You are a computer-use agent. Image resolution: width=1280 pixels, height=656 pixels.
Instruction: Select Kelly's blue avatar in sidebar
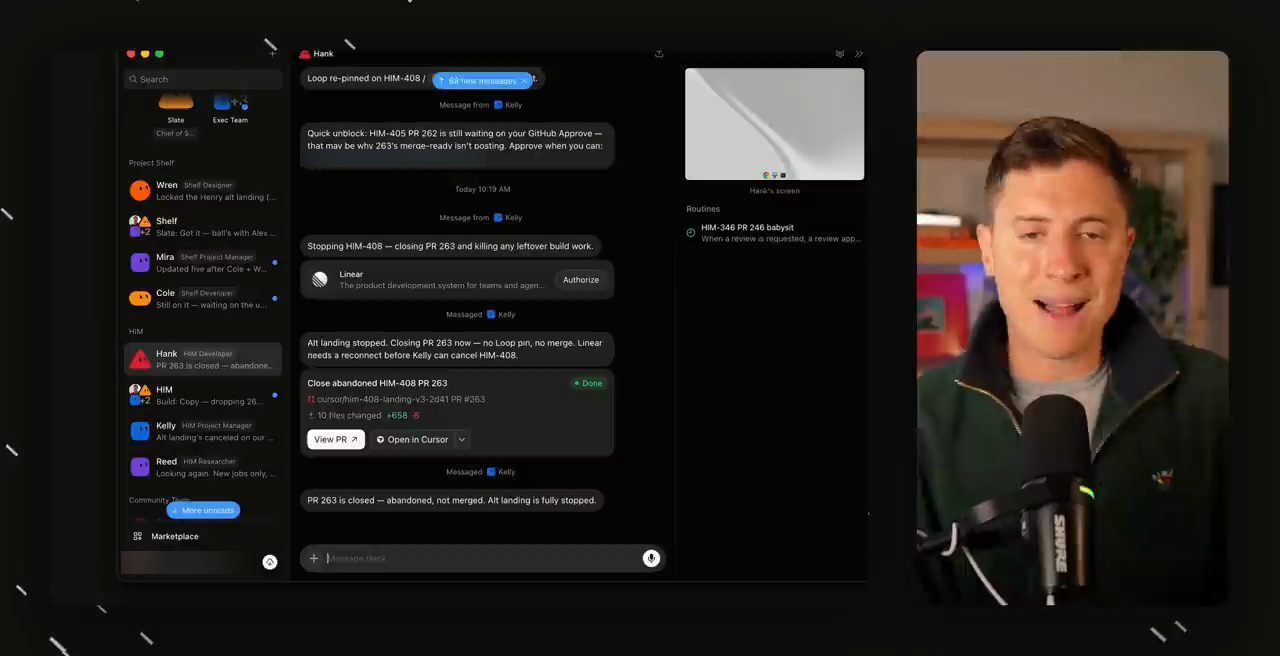(140, 431)
